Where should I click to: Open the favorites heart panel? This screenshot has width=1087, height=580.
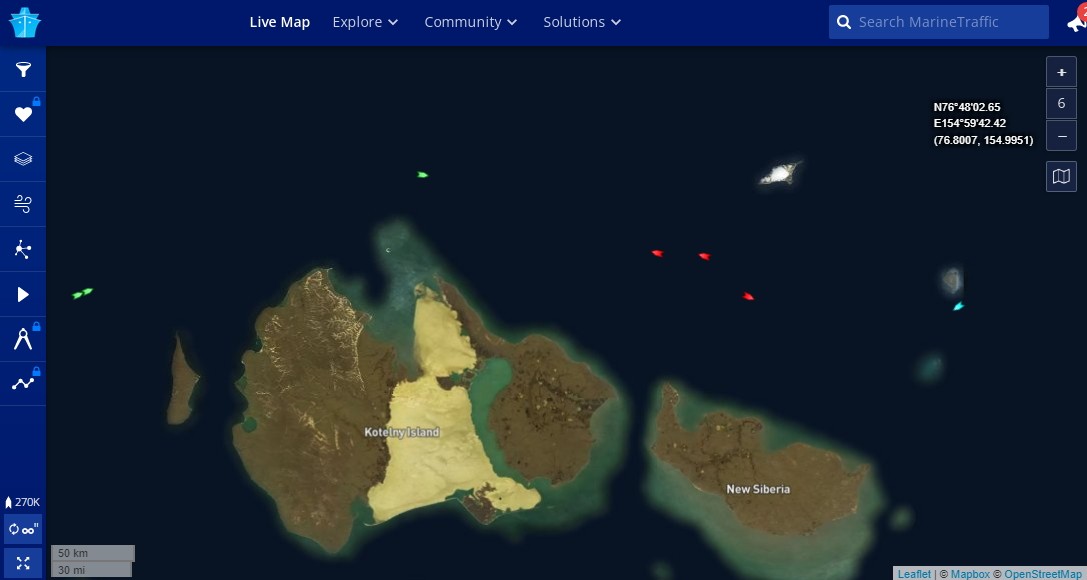[x=23, y=115]
